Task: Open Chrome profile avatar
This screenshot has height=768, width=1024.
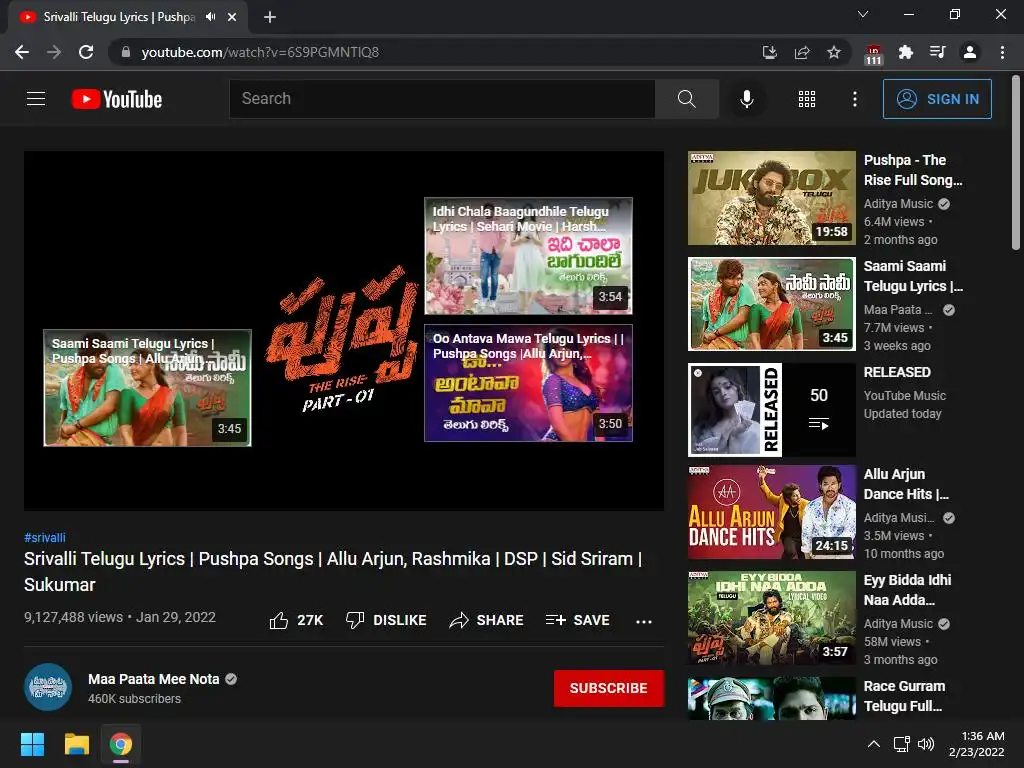Action: point(970,52)
